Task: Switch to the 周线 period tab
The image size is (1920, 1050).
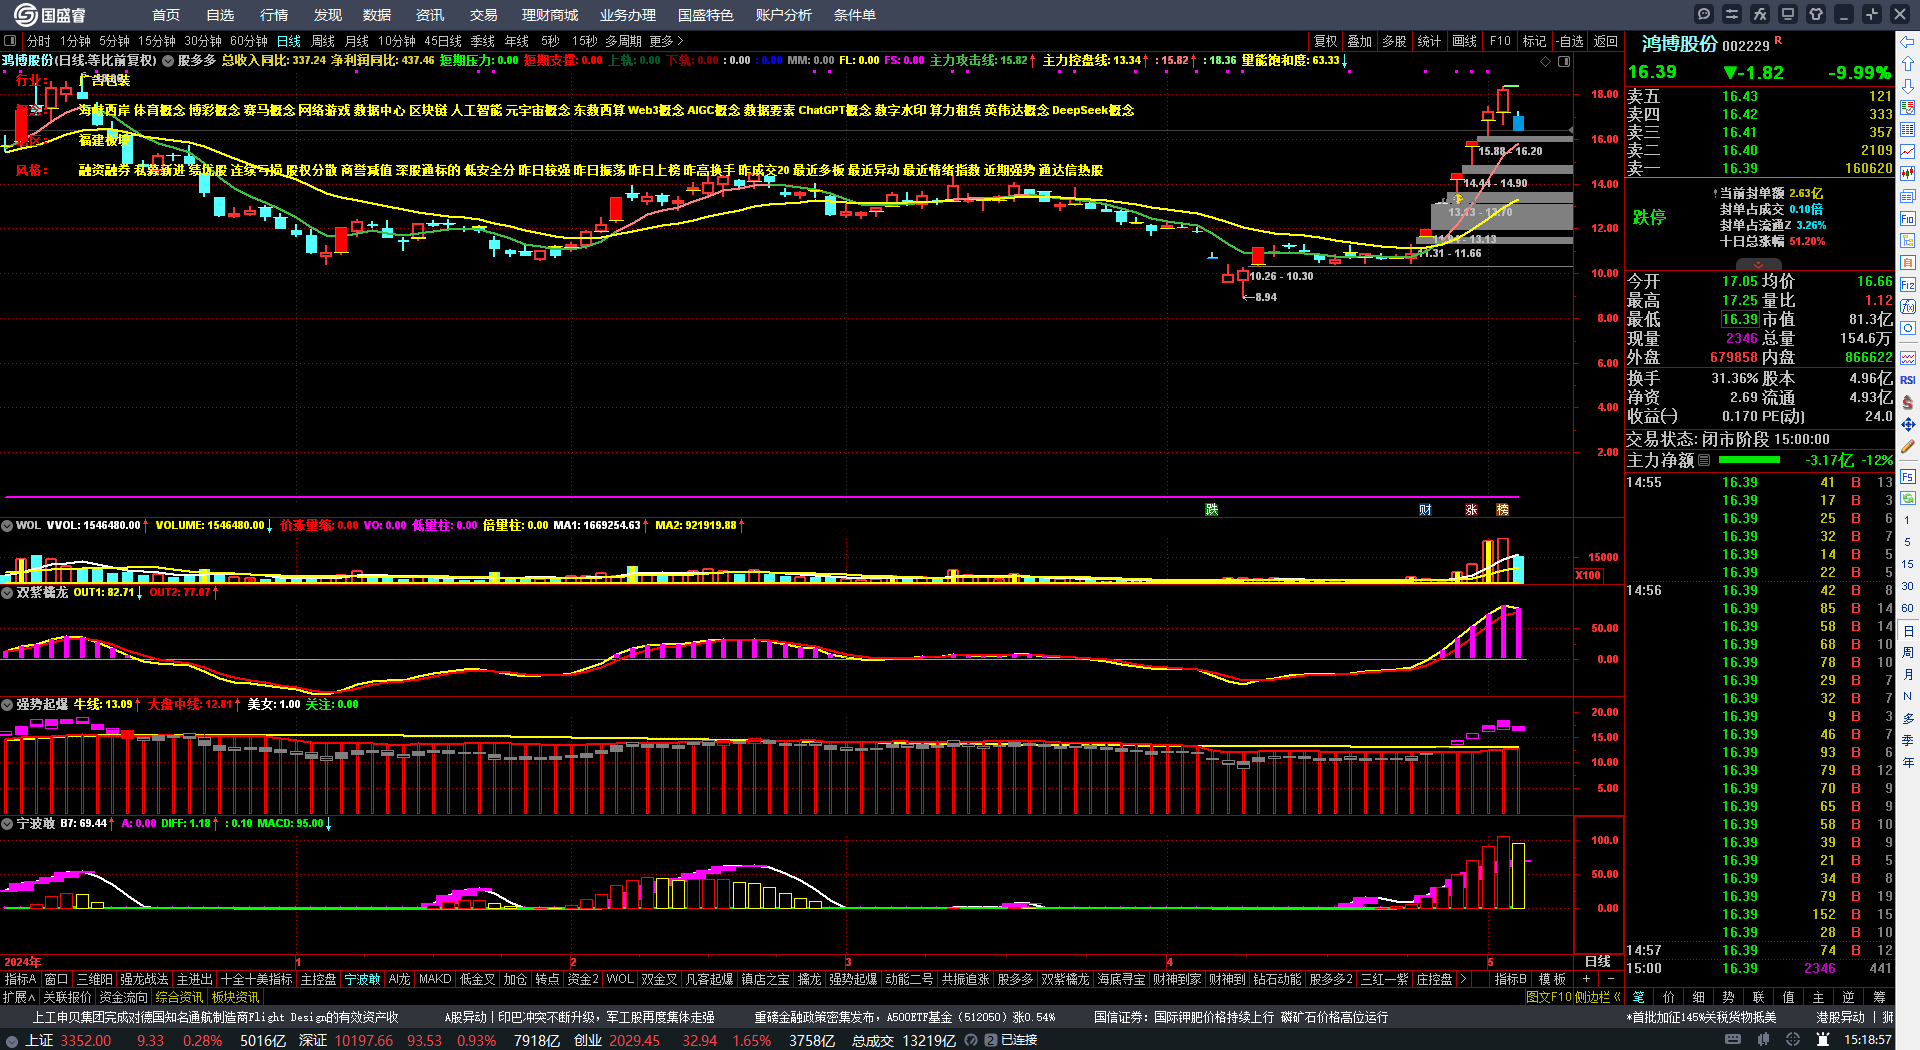Action: coord(323,41)
